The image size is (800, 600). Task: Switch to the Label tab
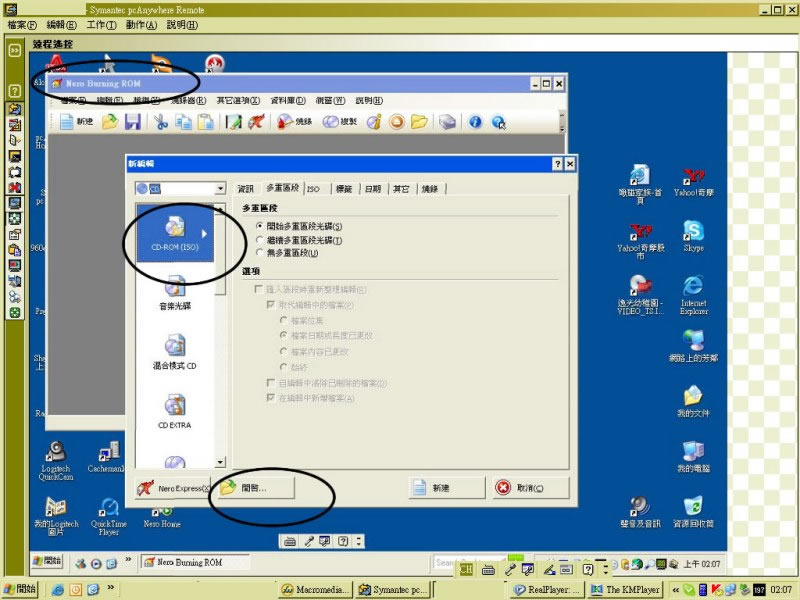[344, 189]
